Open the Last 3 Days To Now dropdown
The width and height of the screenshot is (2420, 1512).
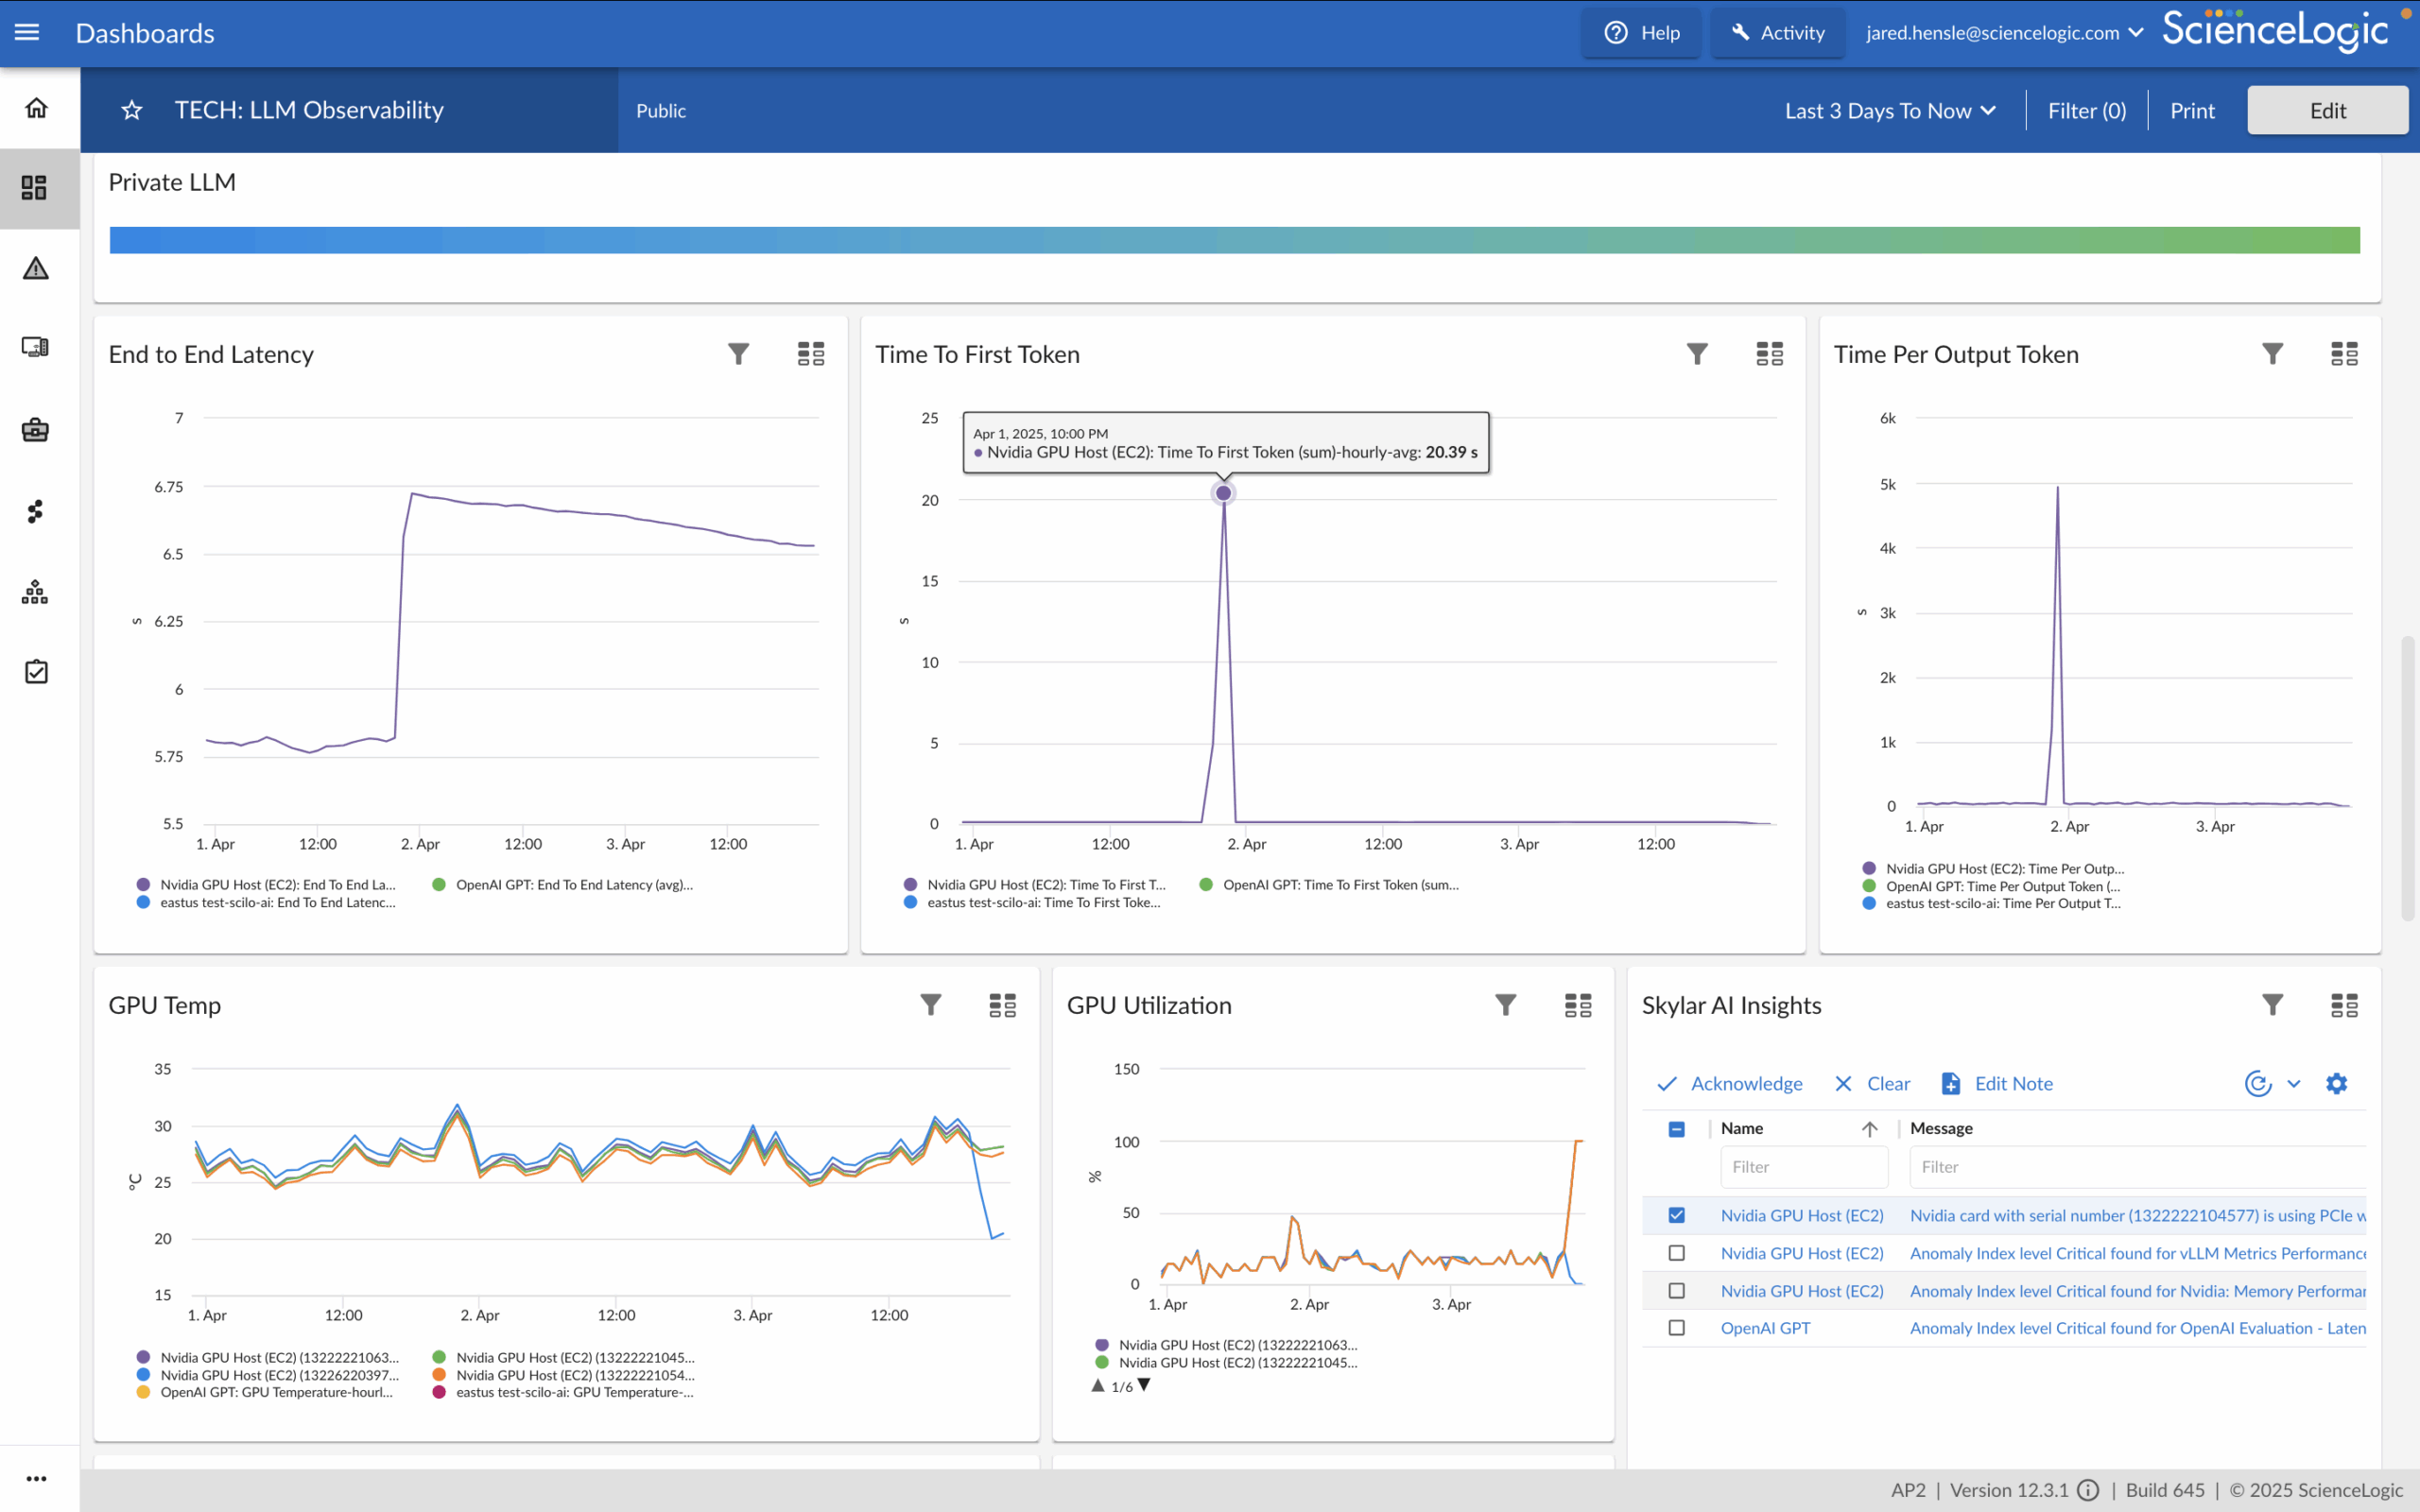(x=1890, y=111)
